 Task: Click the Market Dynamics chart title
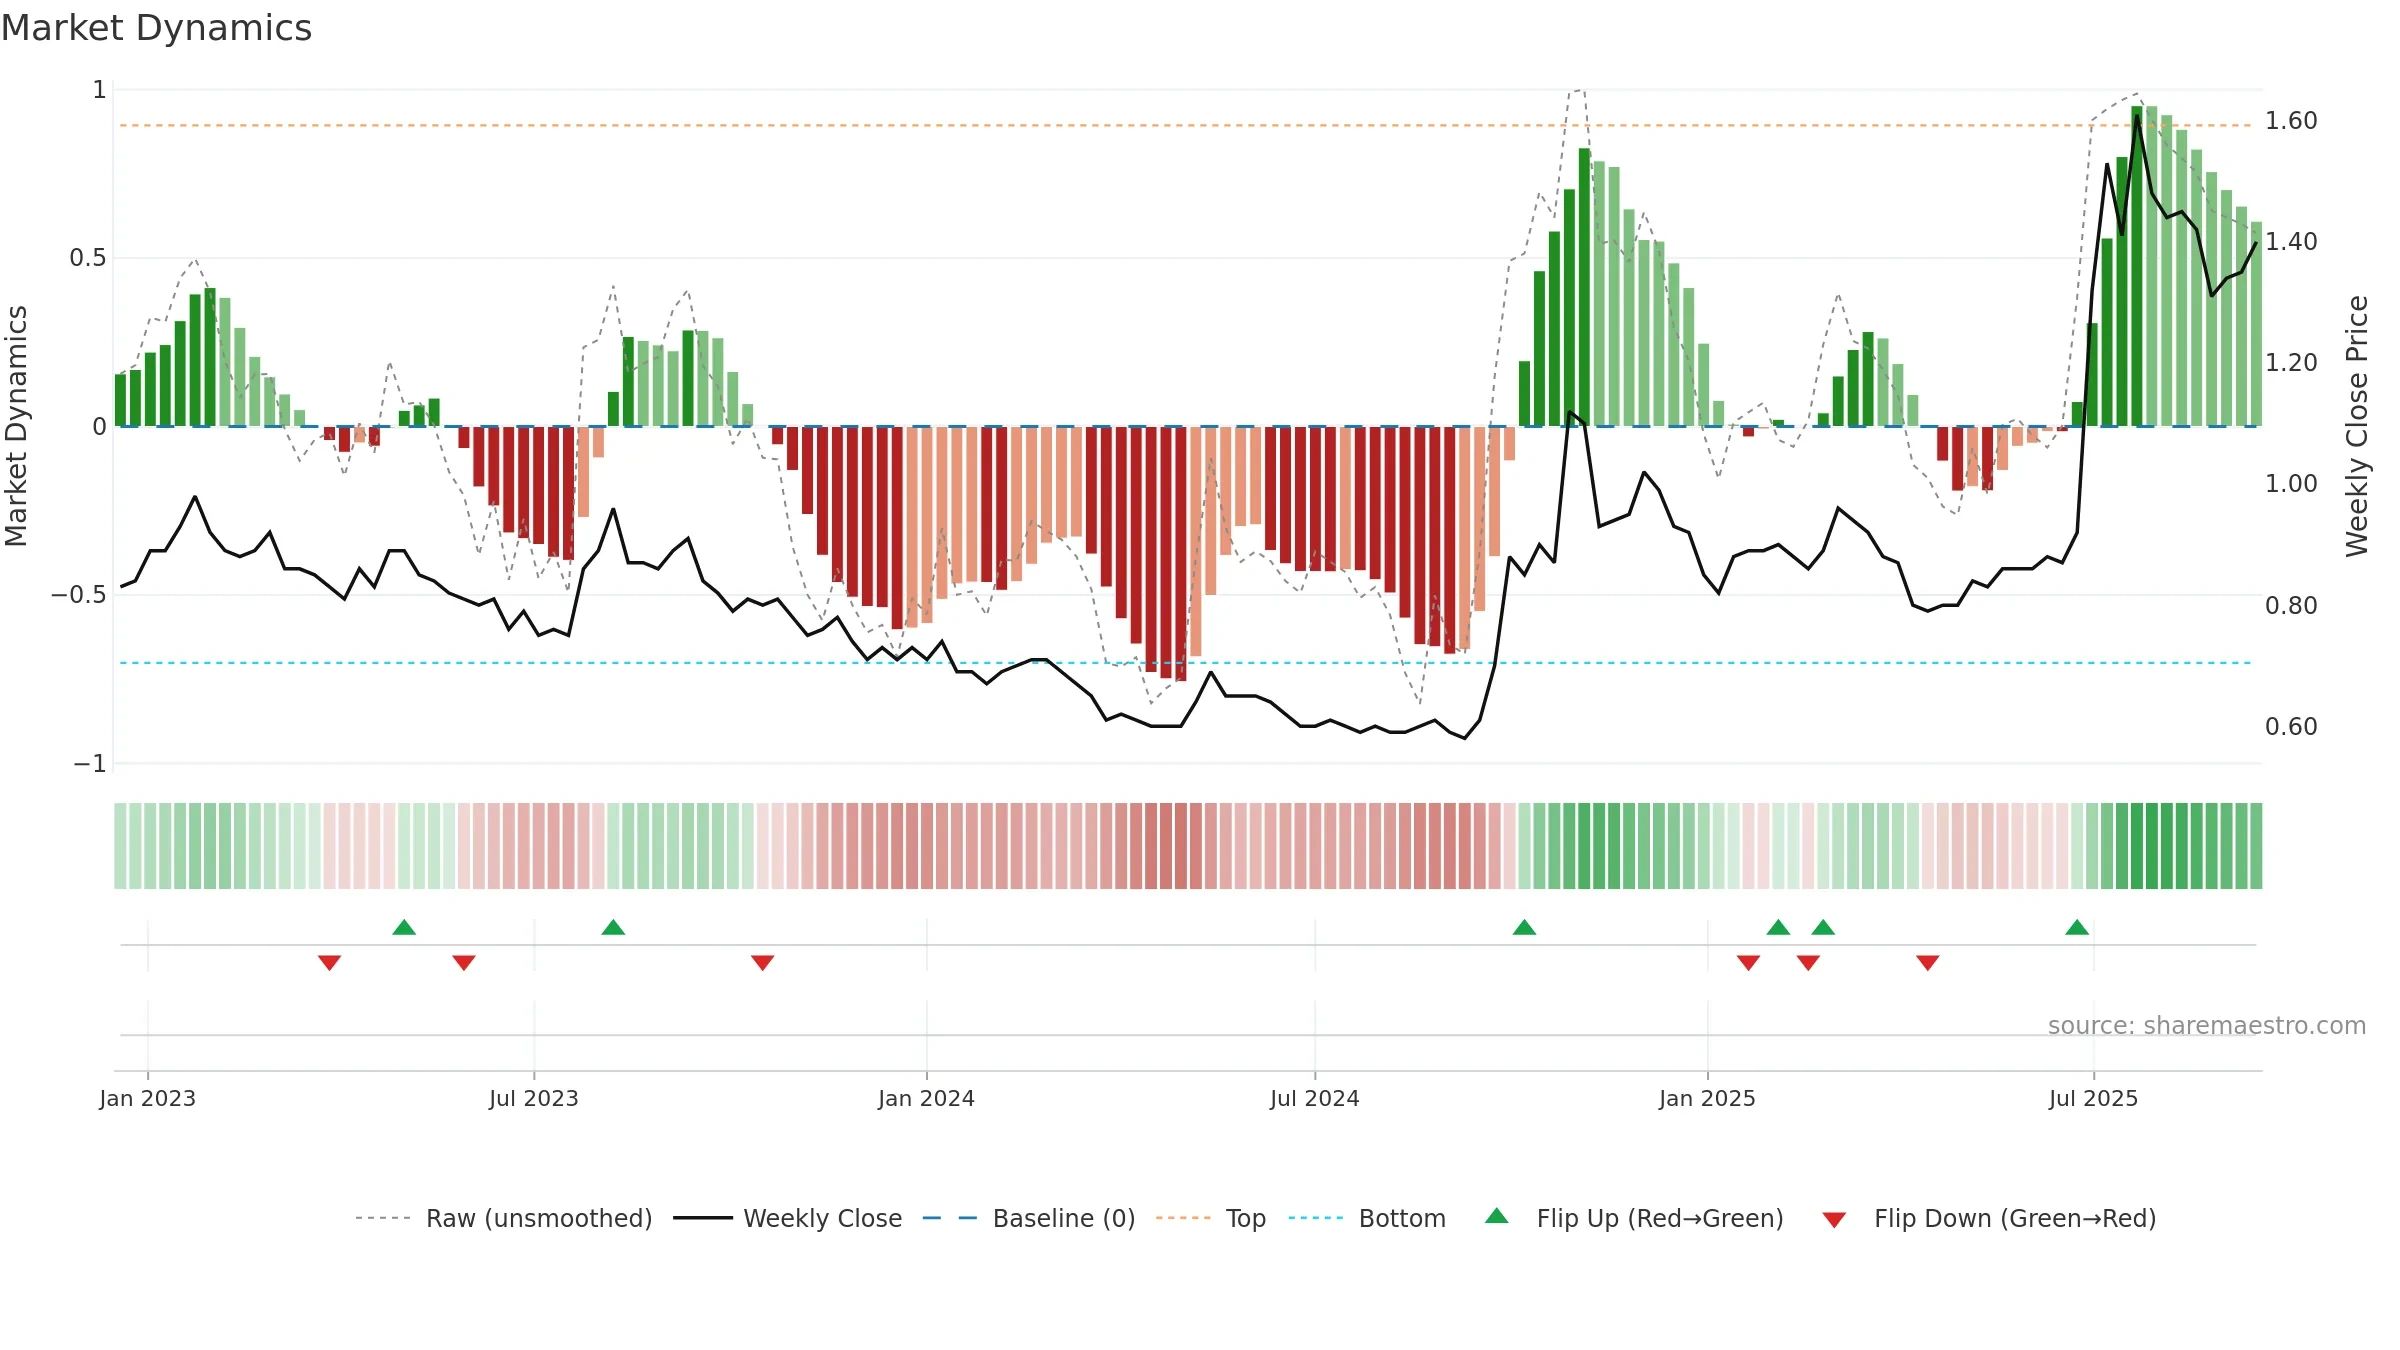156,28
